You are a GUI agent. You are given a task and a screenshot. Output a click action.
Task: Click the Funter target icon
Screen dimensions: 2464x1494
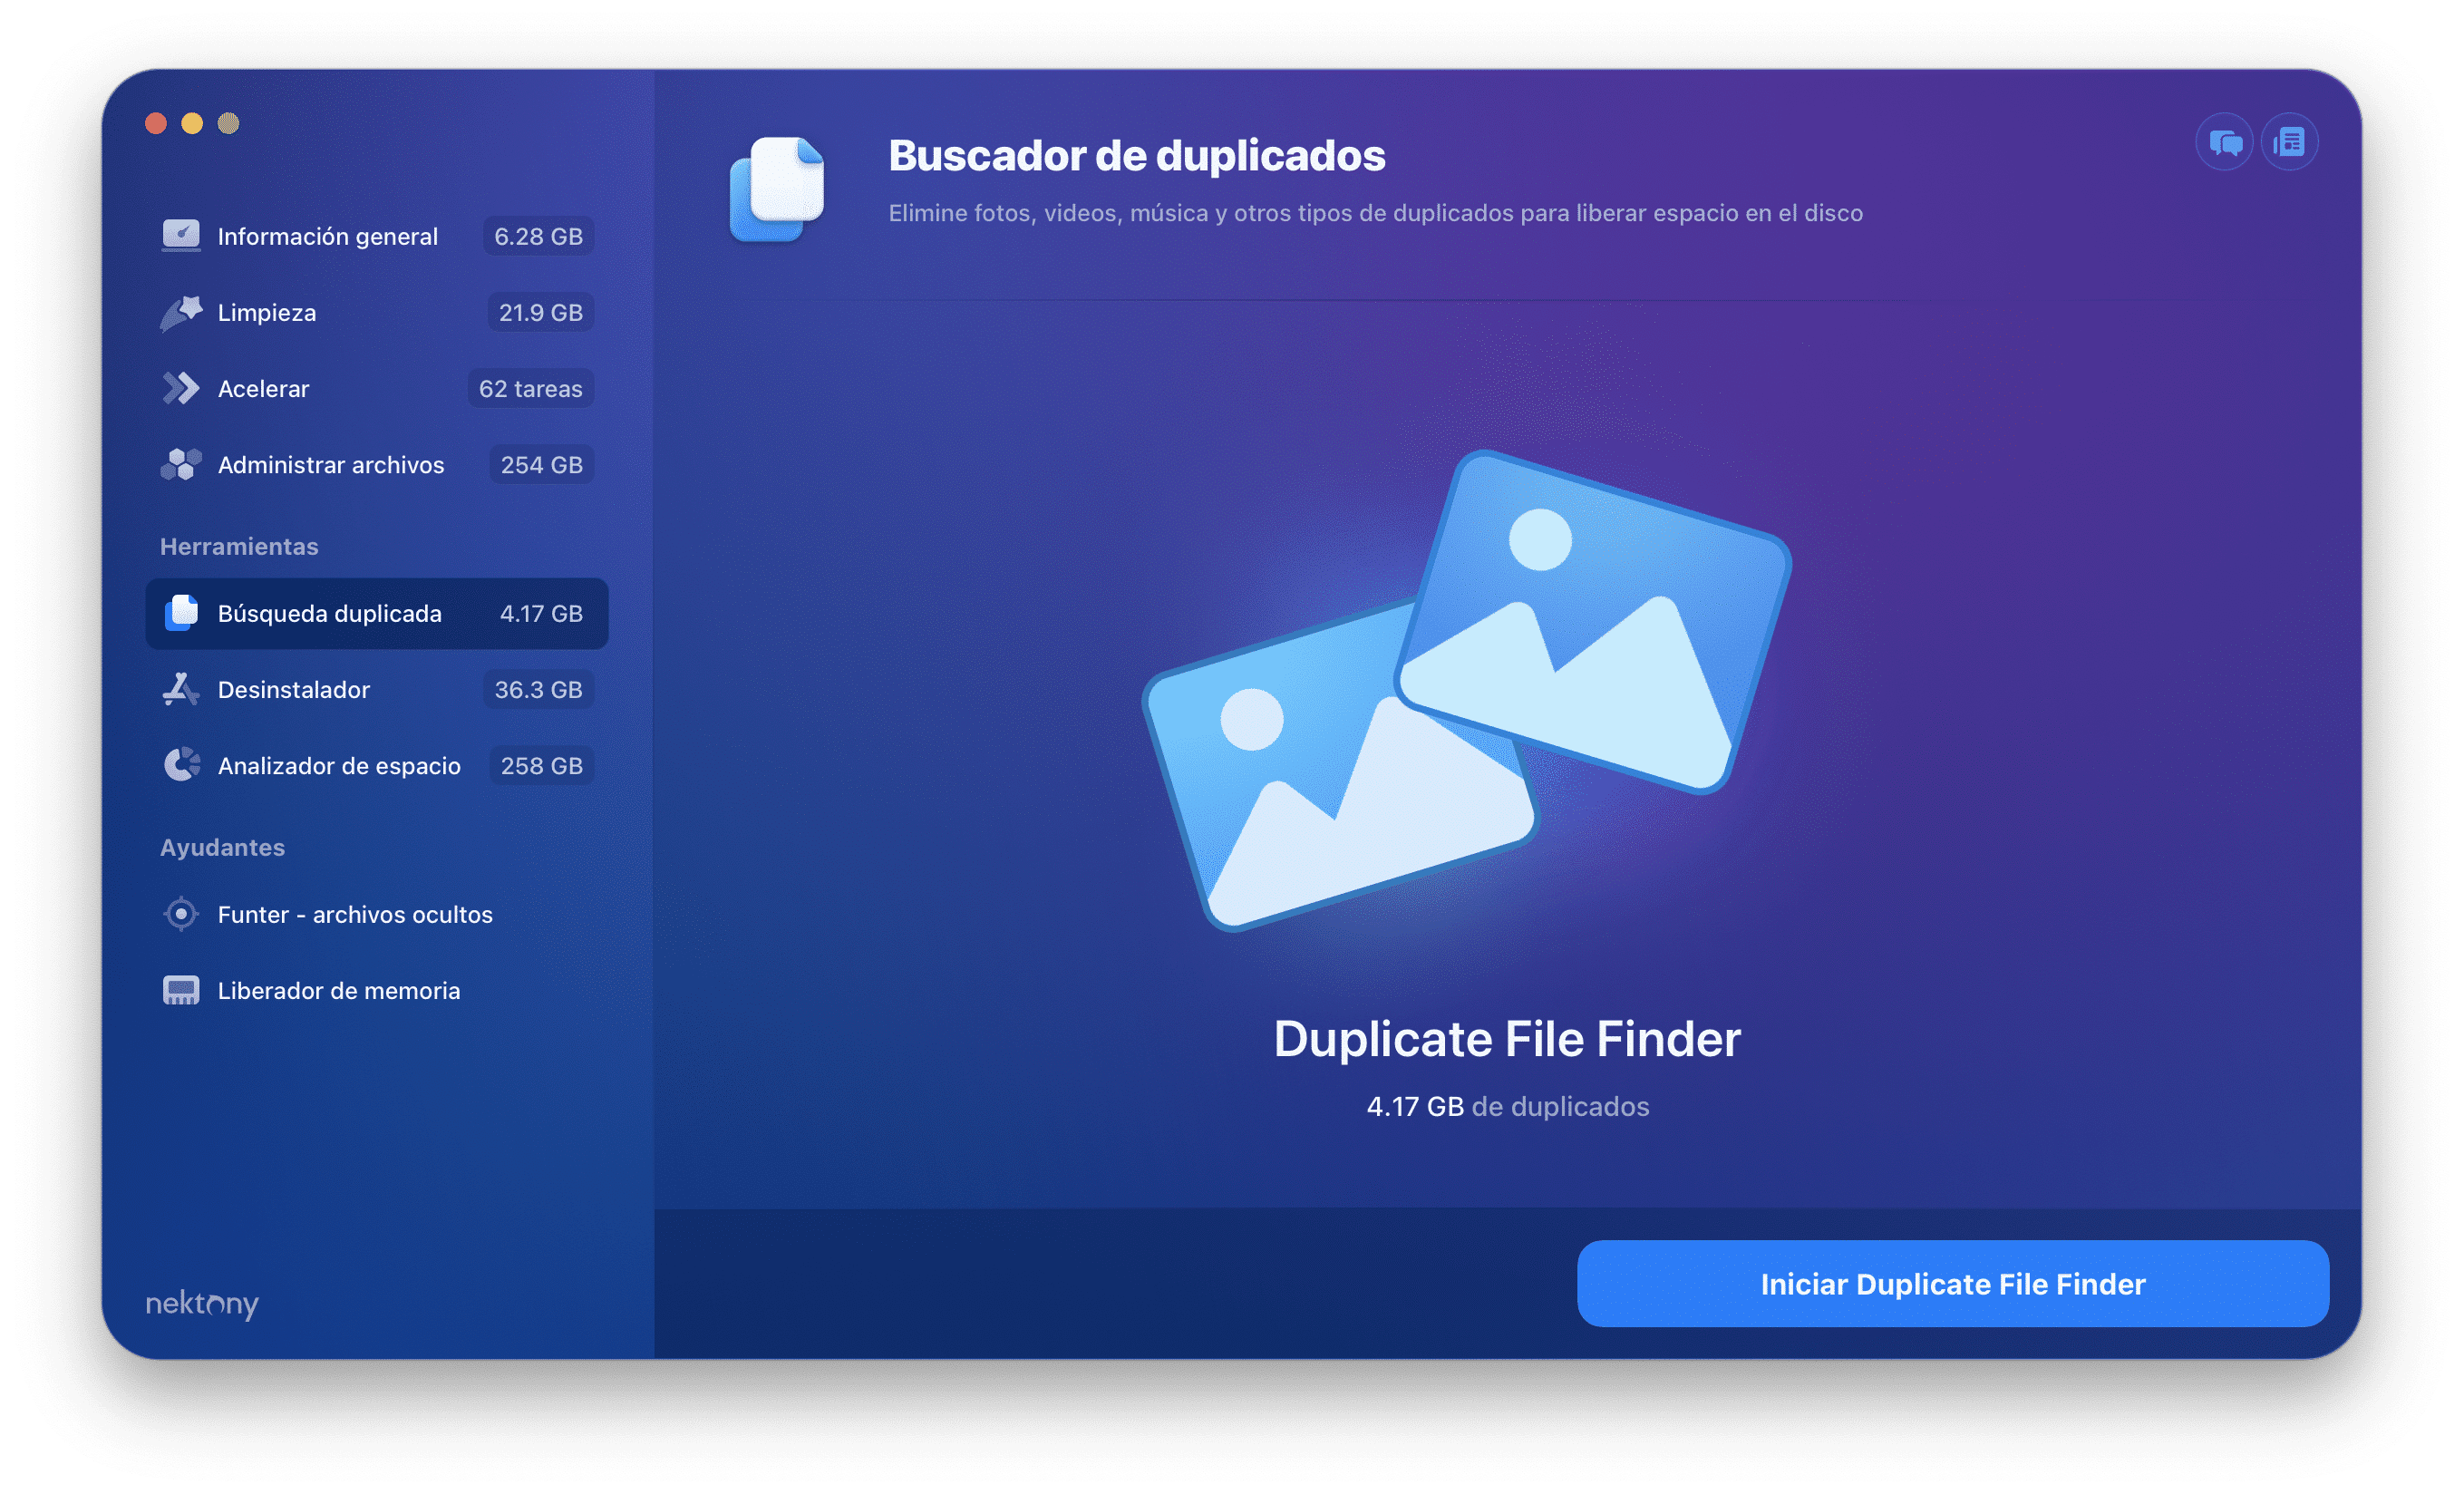(x=180, y=914)
